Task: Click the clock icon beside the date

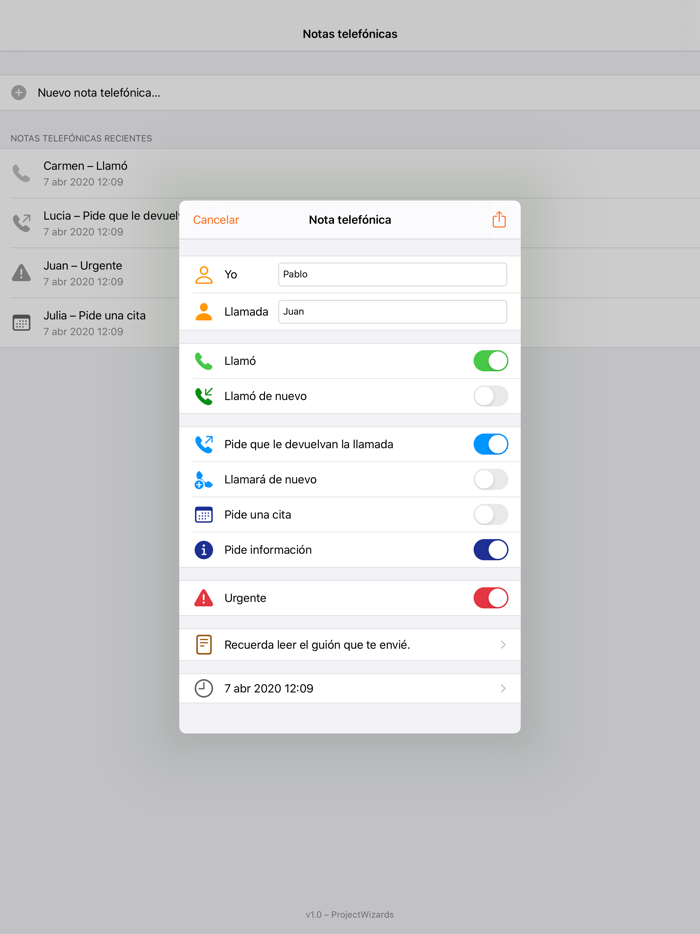Action: click(x=204, y=689)
